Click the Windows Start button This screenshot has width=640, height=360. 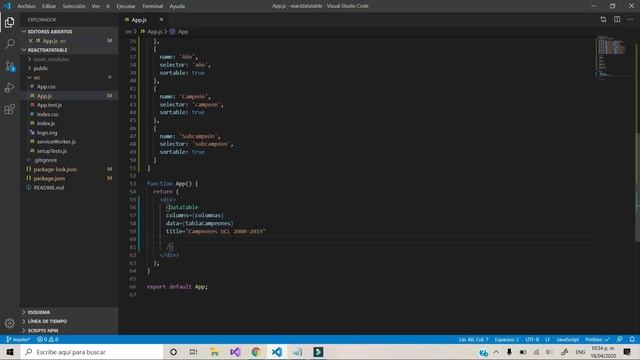click(10, 352)
